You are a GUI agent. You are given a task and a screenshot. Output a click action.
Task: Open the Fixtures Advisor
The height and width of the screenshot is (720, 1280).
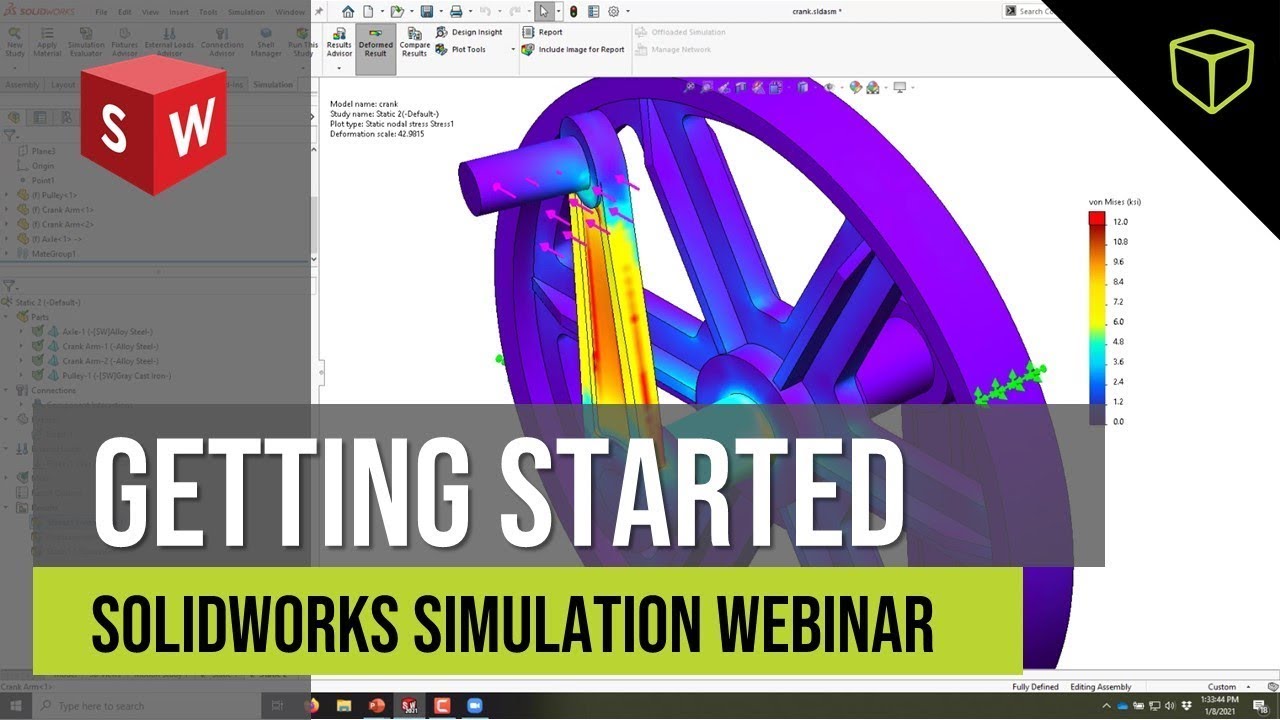point(124,41)
